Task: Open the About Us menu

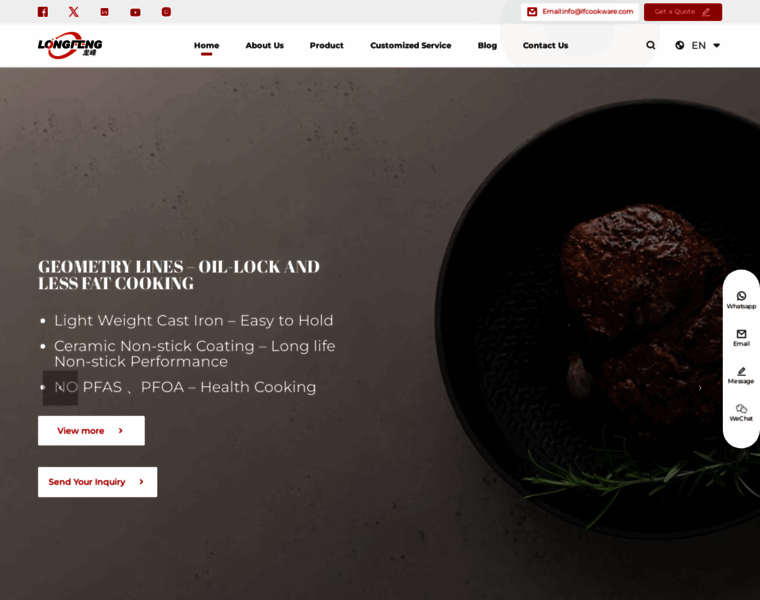Action: point(264,46)
